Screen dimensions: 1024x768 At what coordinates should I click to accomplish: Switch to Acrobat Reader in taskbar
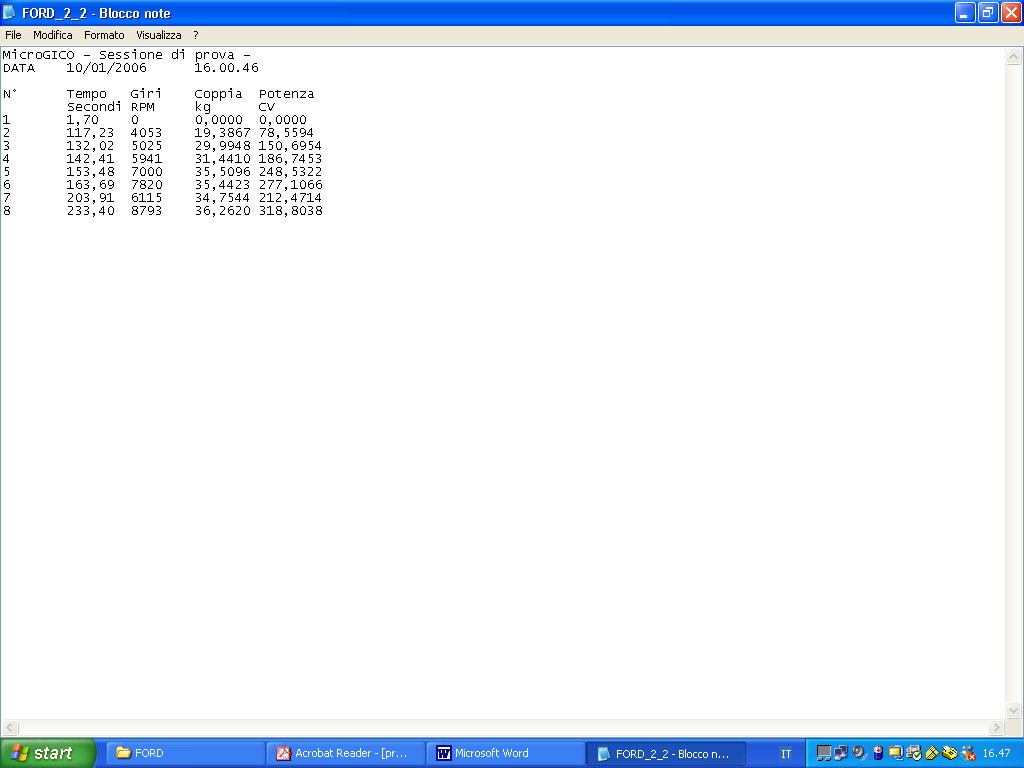(345, 753)
